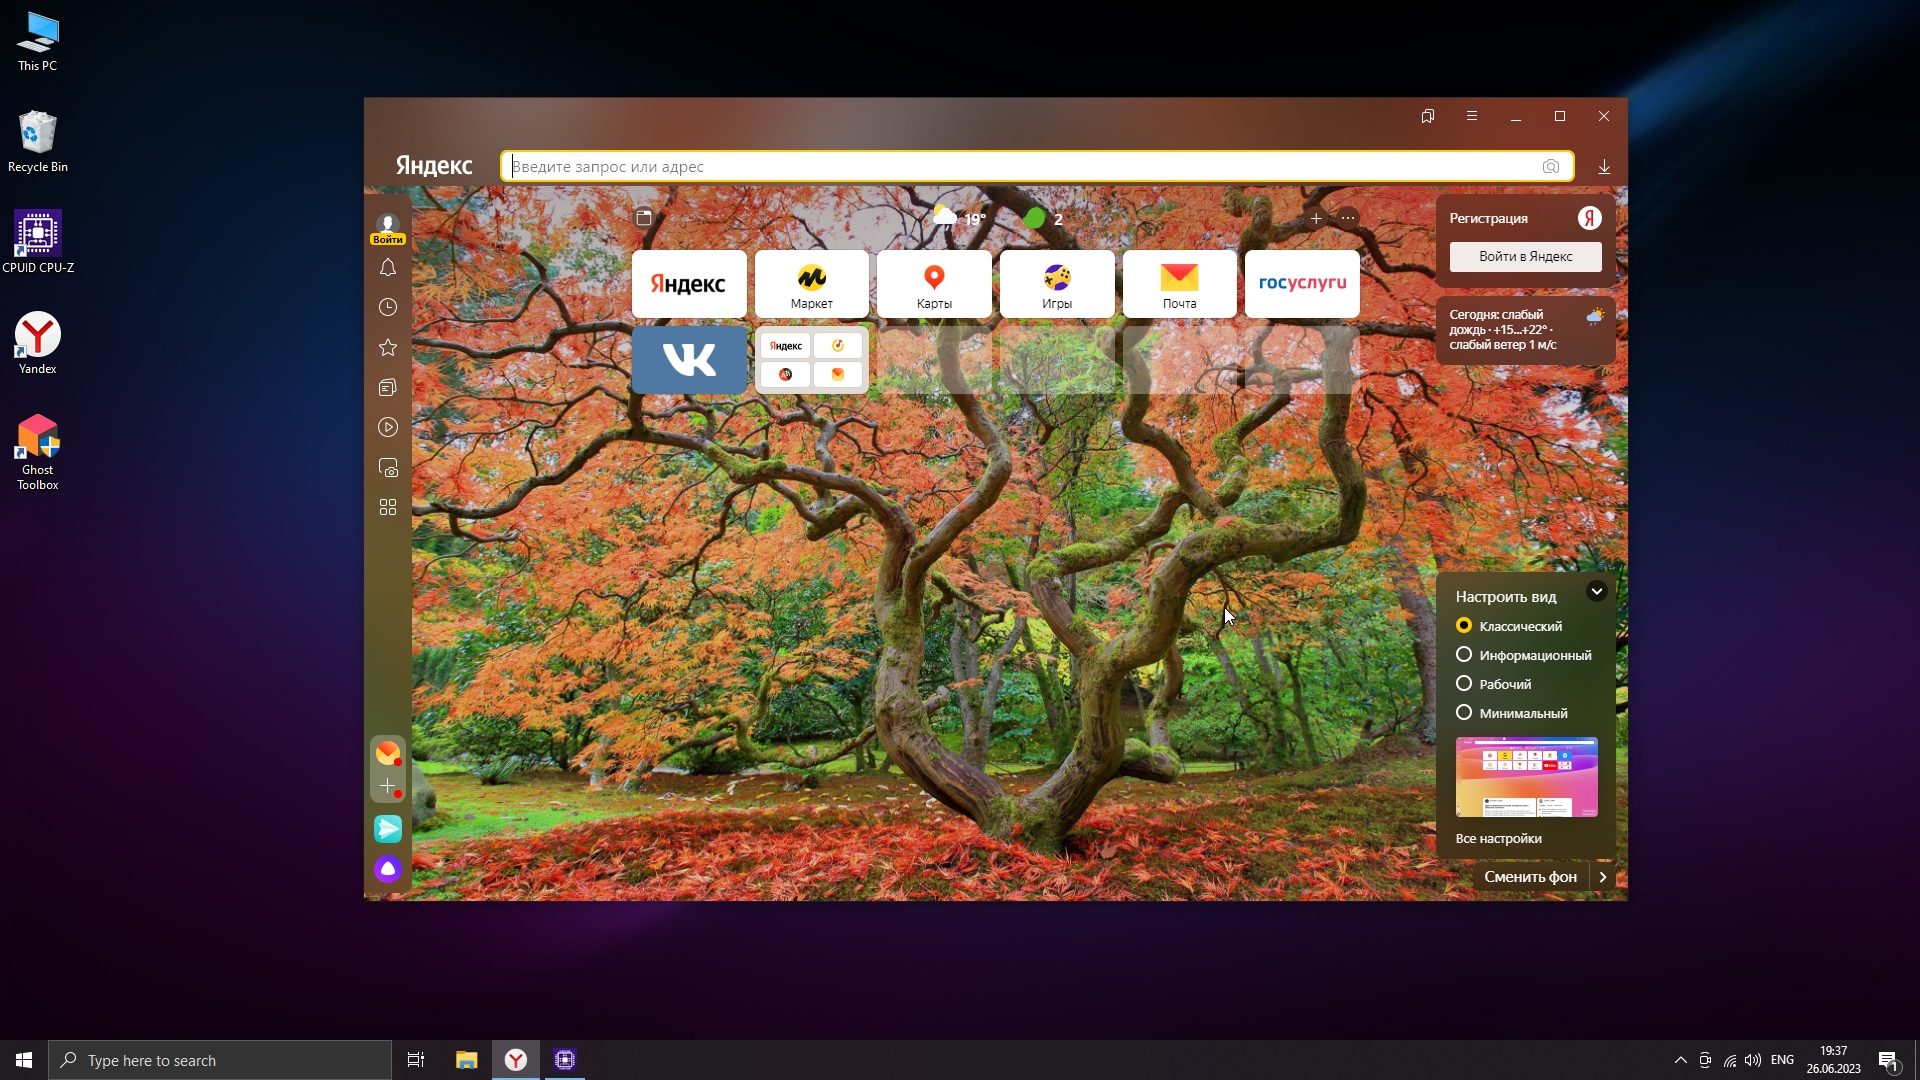The height and width of the screenshot is (1080, 1920).
Task: Open the tableau three-dots menu
Action: (1348, 218)
